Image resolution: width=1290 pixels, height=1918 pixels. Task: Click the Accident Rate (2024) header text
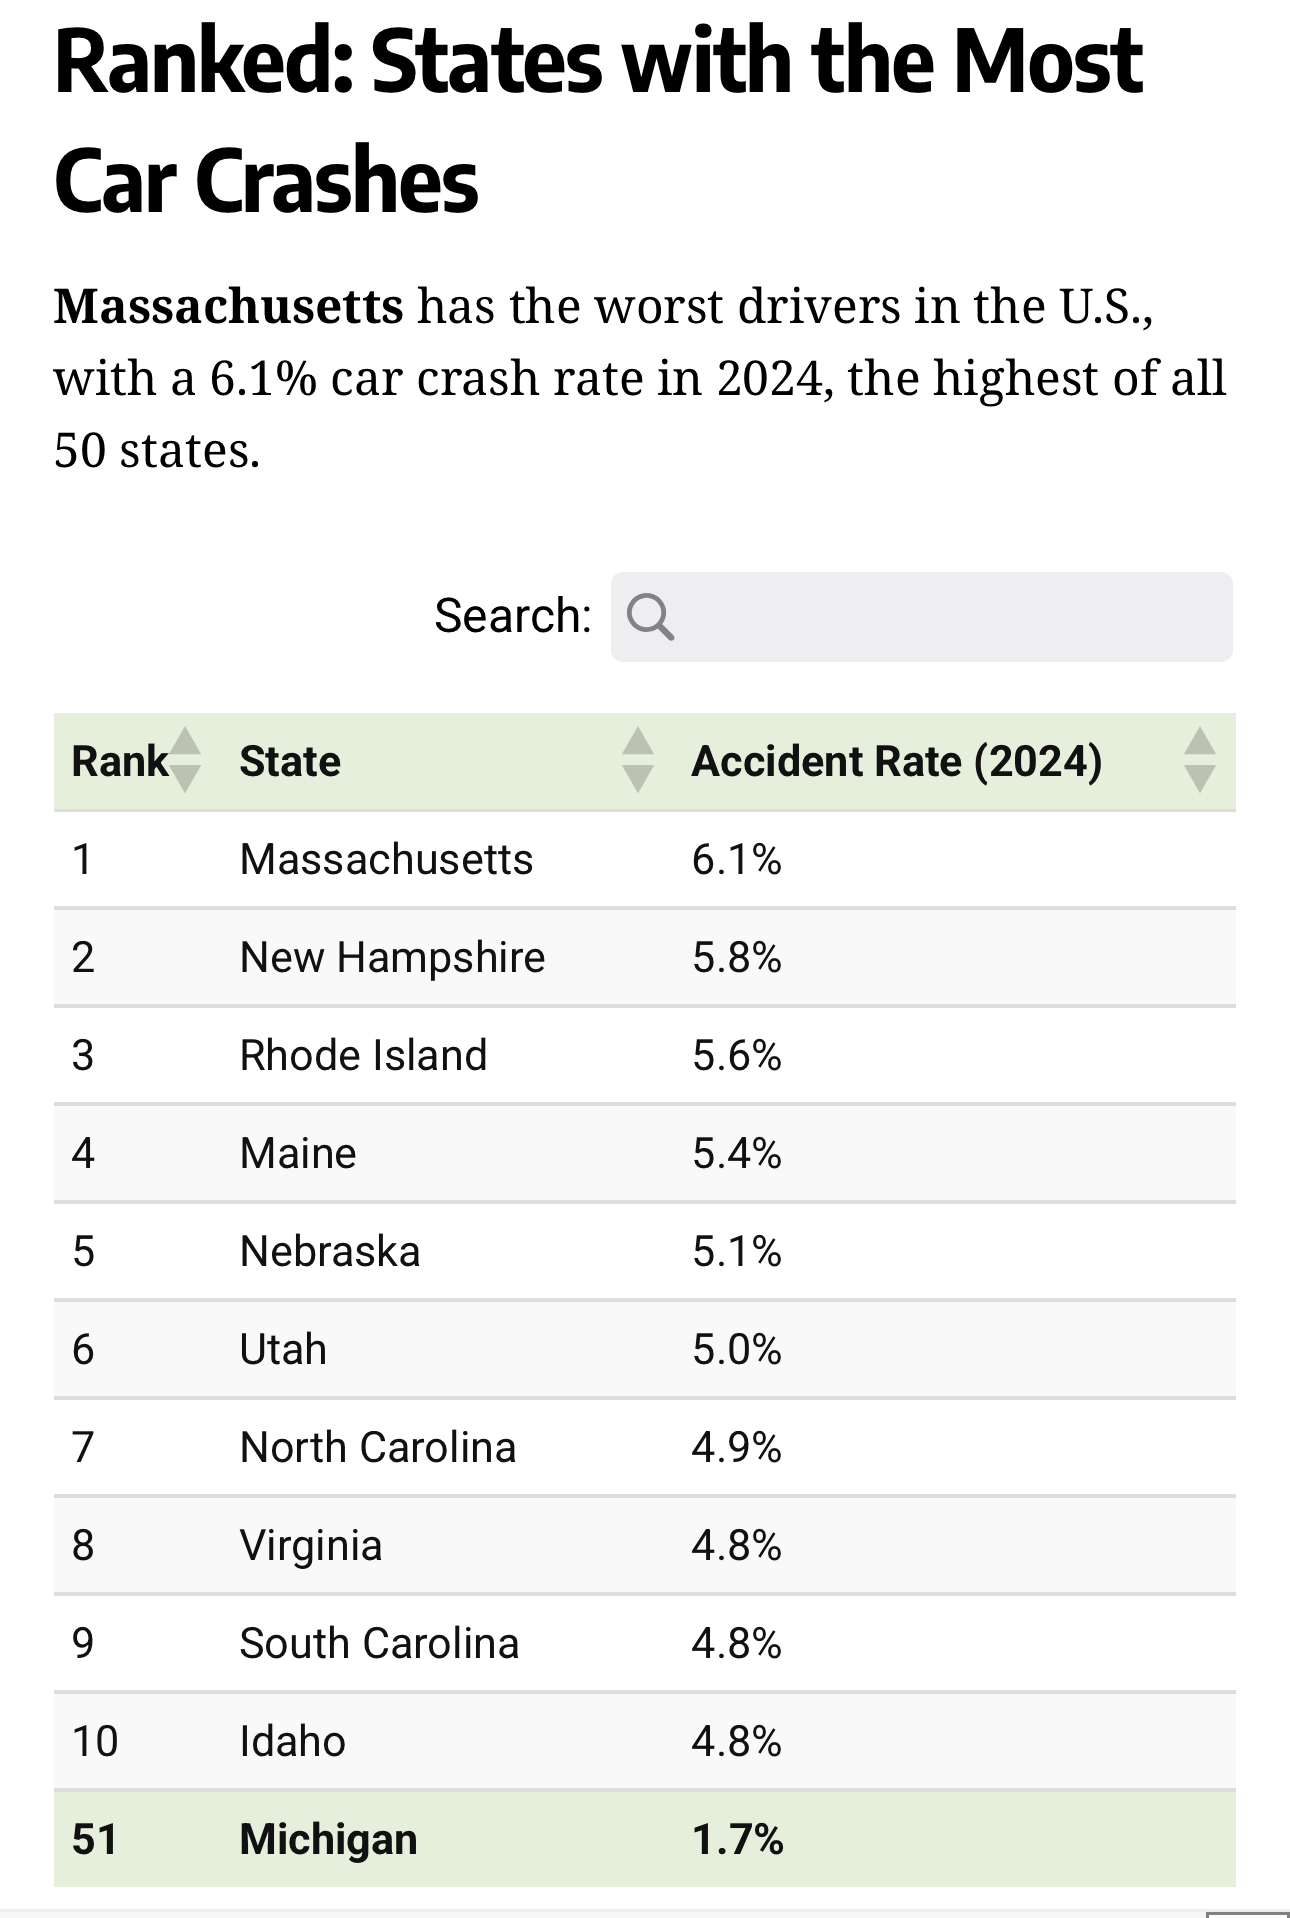pos(896,762)
